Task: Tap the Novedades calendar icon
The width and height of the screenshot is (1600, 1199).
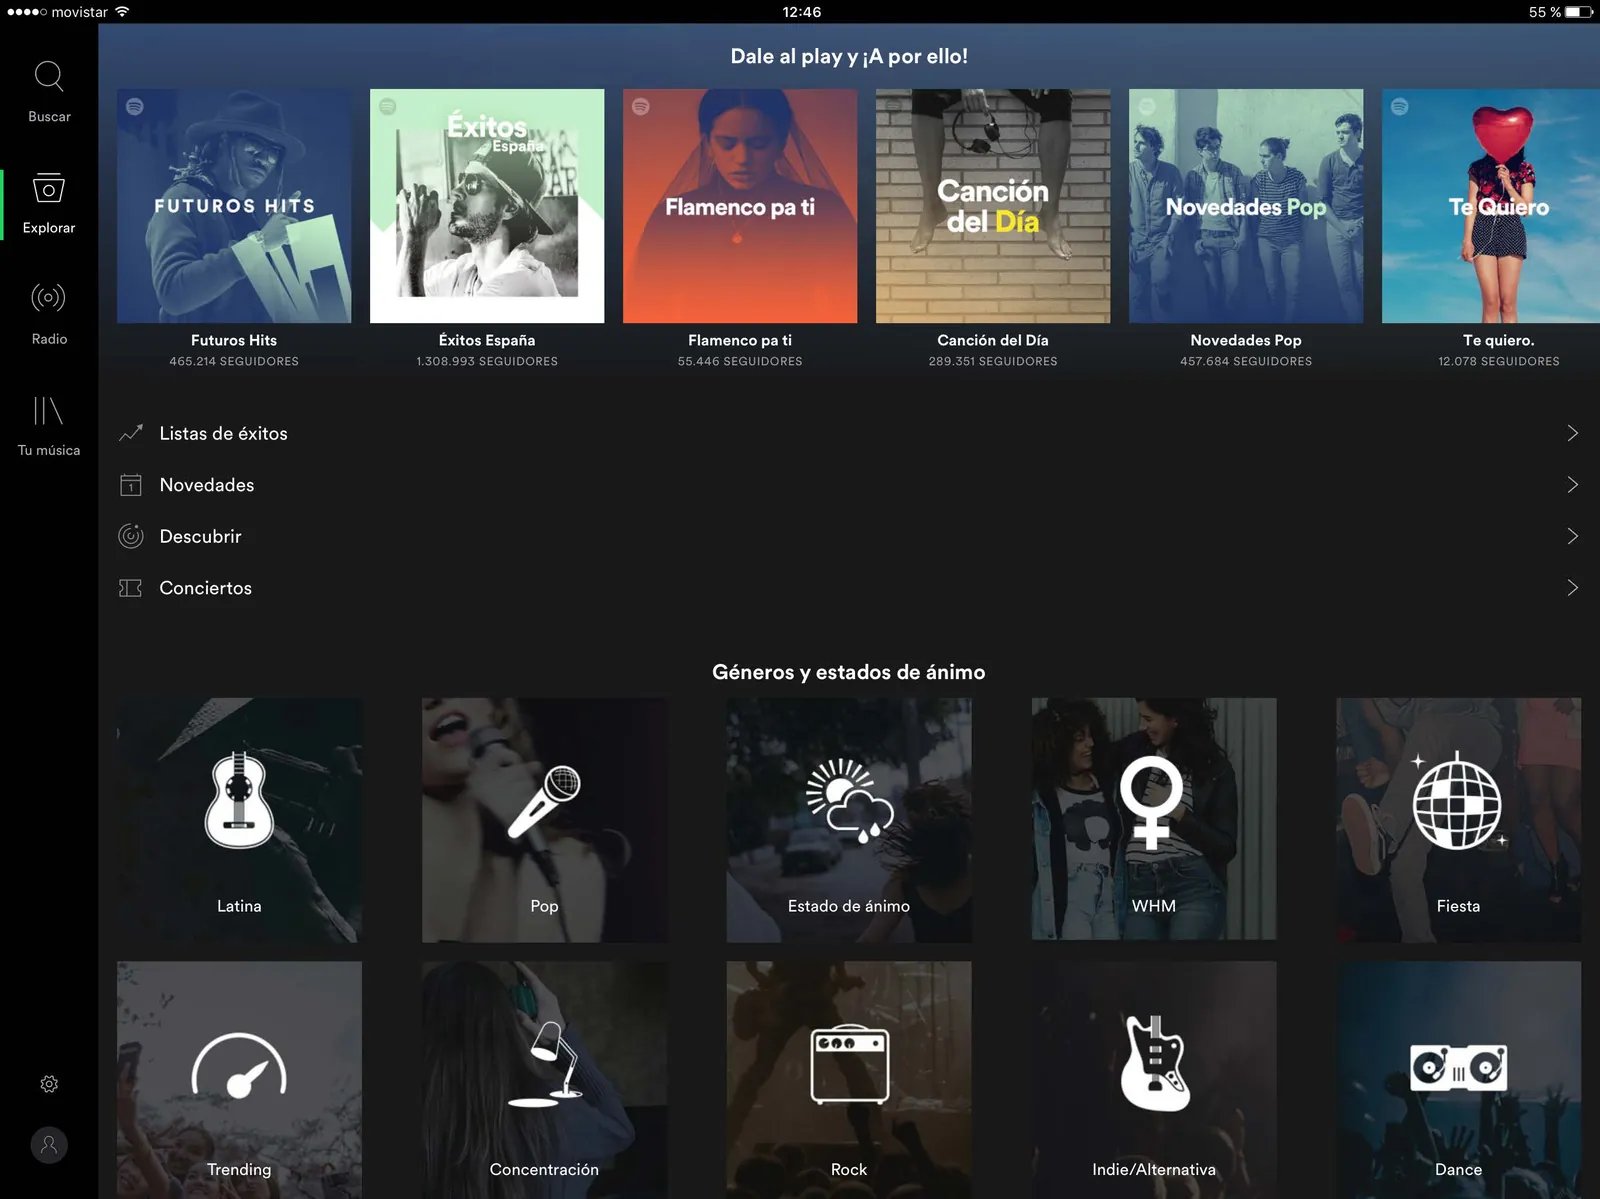Action: [131, 485]
